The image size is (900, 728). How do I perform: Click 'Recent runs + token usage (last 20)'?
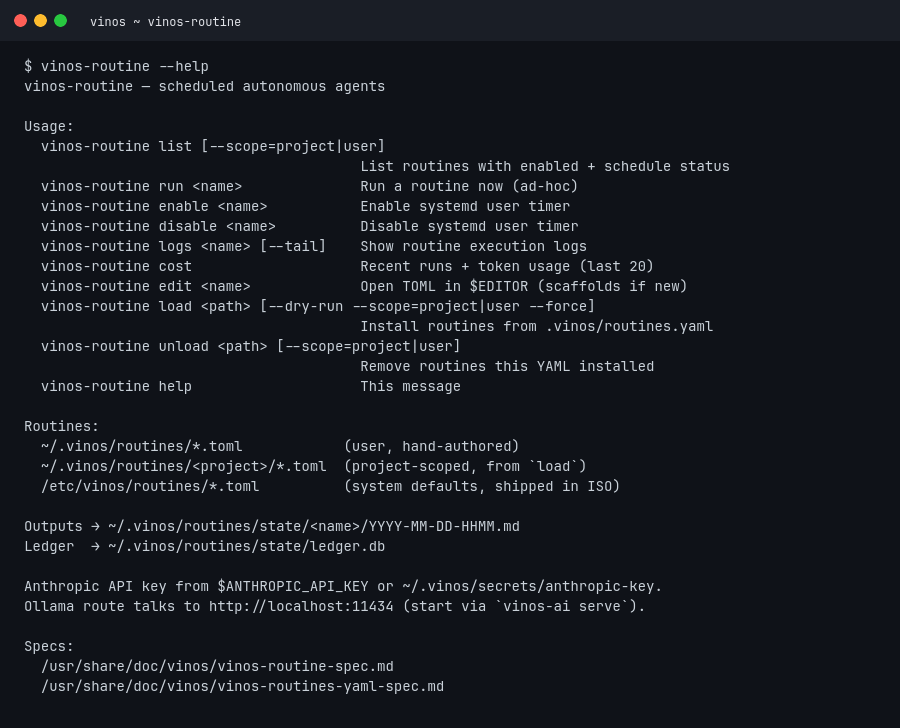(507, 266)
